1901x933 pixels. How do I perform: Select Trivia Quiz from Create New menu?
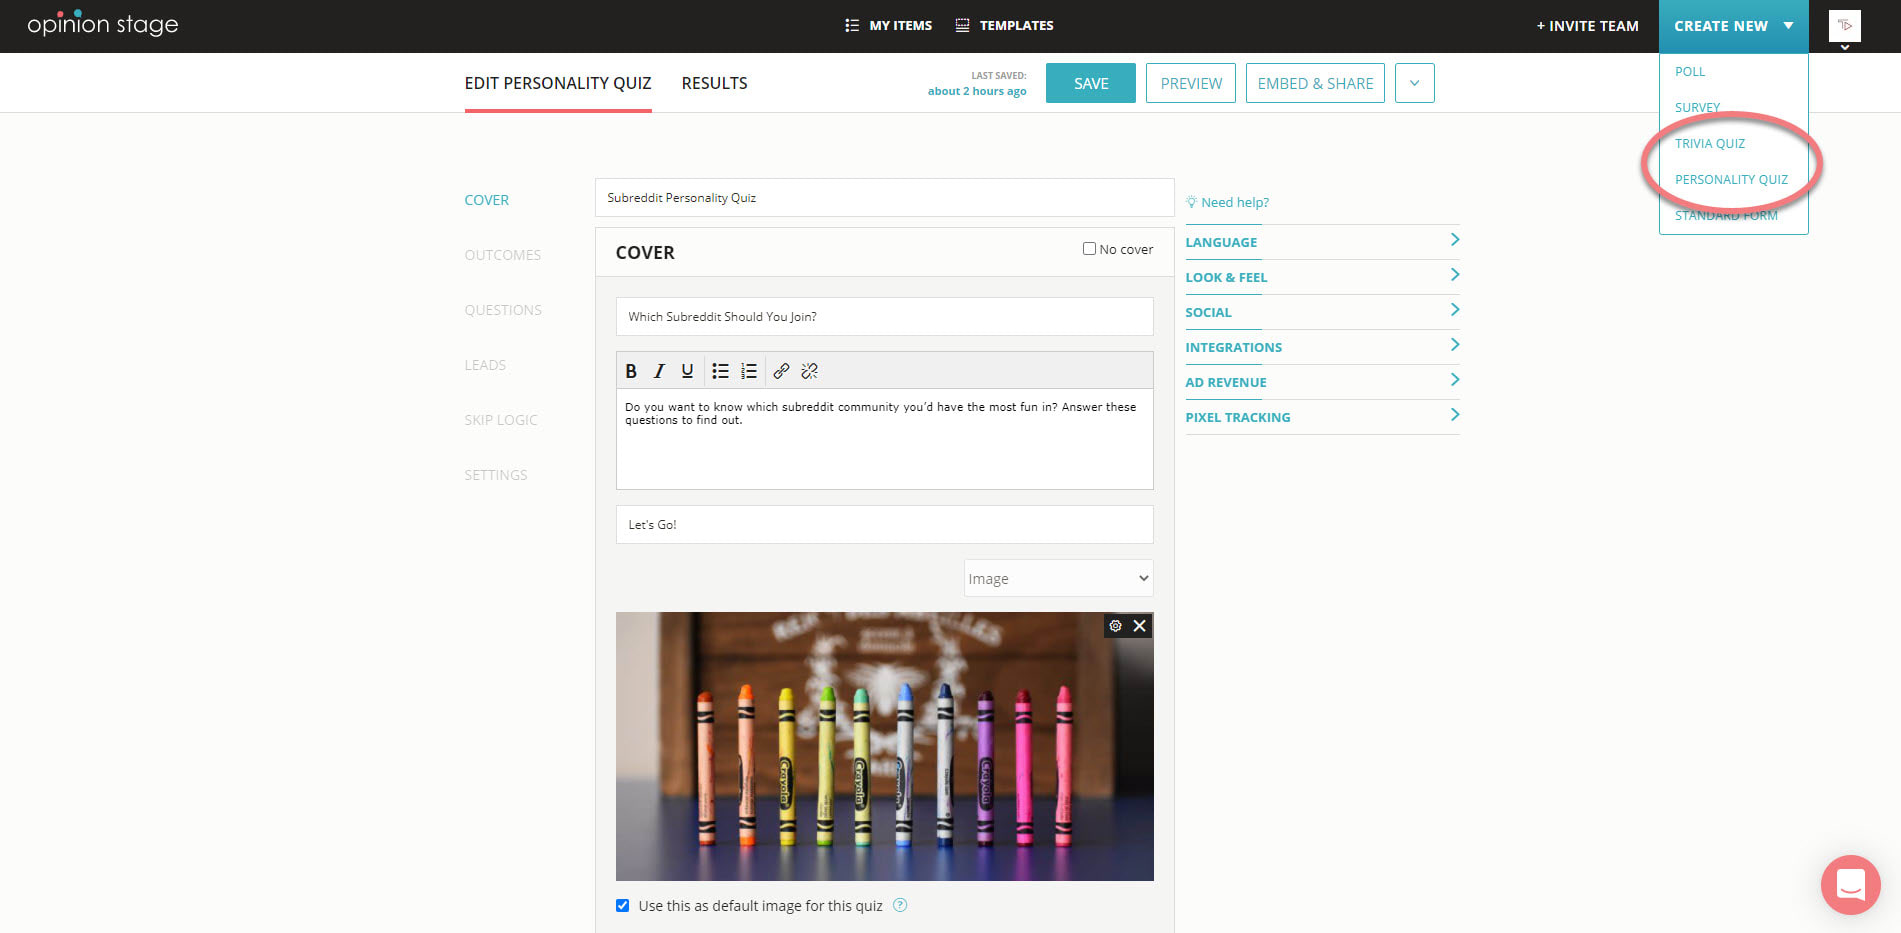pyautogui.click(x=1709, y=144)
